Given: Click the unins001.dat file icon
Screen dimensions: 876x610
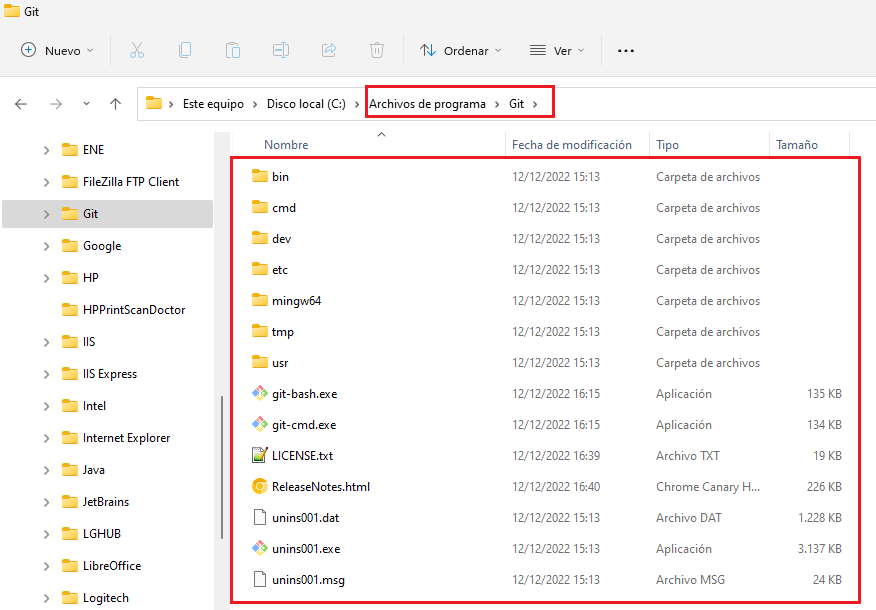Looking at the screenshot, I should point(259,517).
